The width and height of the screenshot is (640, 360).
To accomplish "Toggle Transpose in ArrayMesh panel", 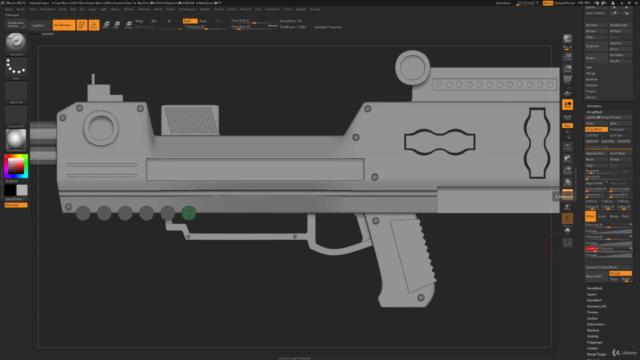I will coord(620,129).
